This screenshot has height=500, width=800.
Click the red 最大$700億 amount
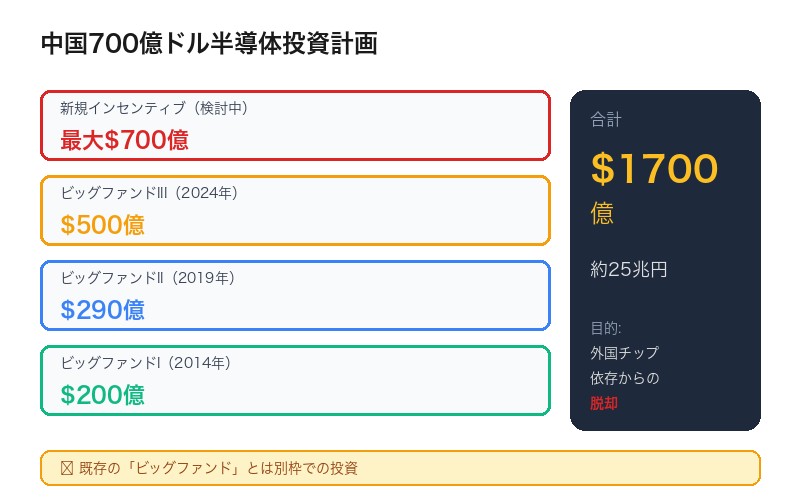pos(124,140)
